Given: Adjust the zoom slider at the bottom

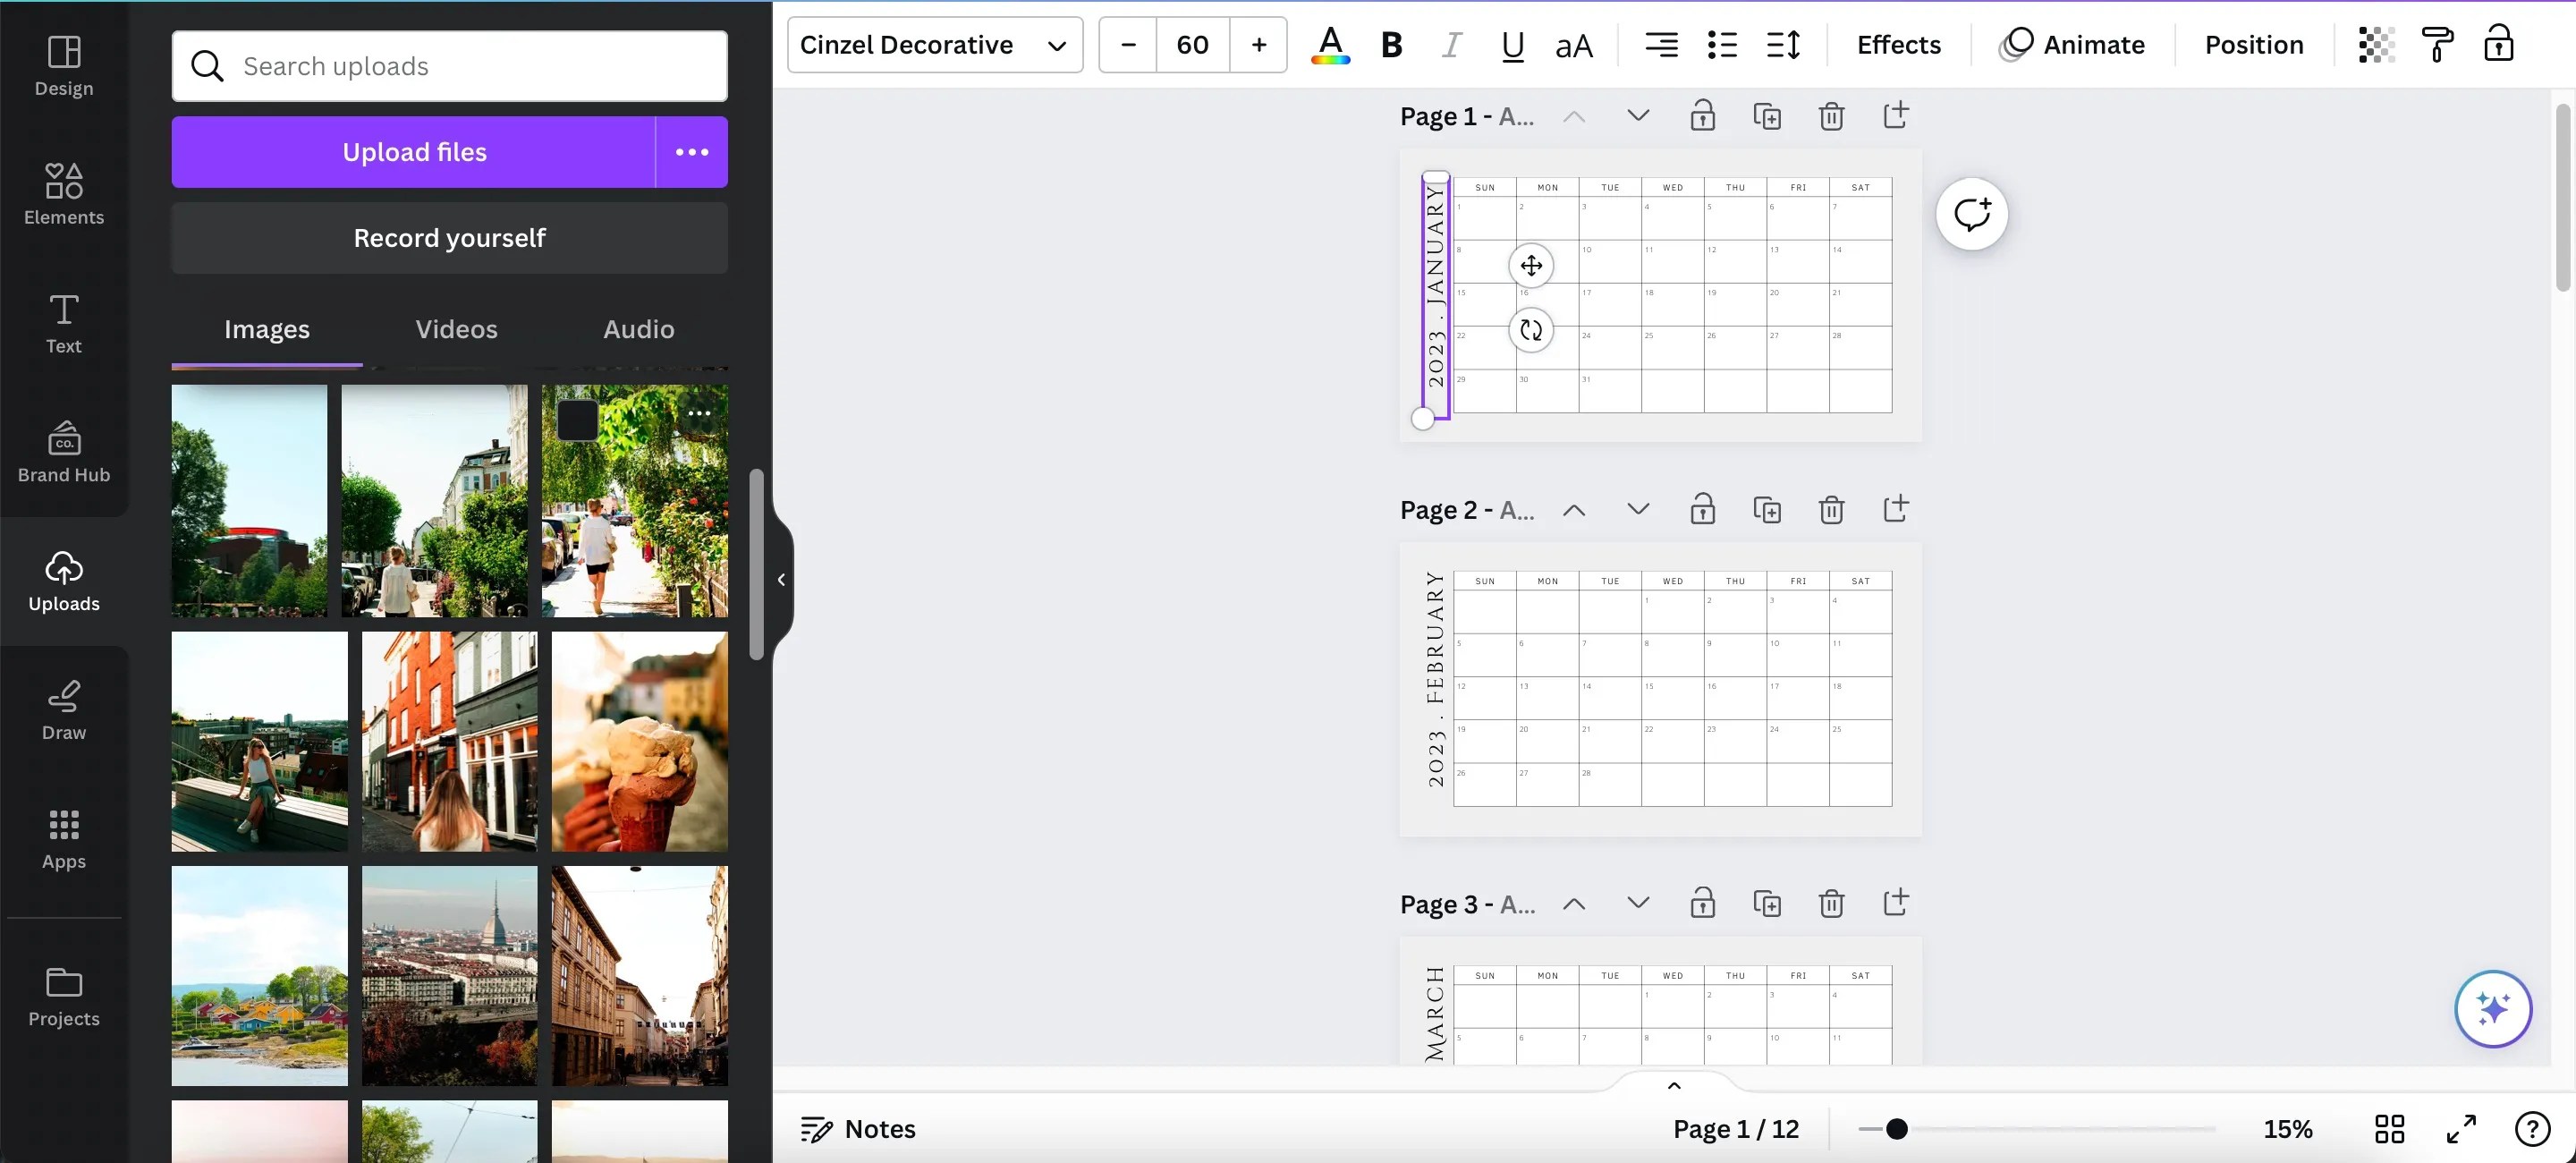Looking at the screenshot, I should (x=1896, y=1128).
